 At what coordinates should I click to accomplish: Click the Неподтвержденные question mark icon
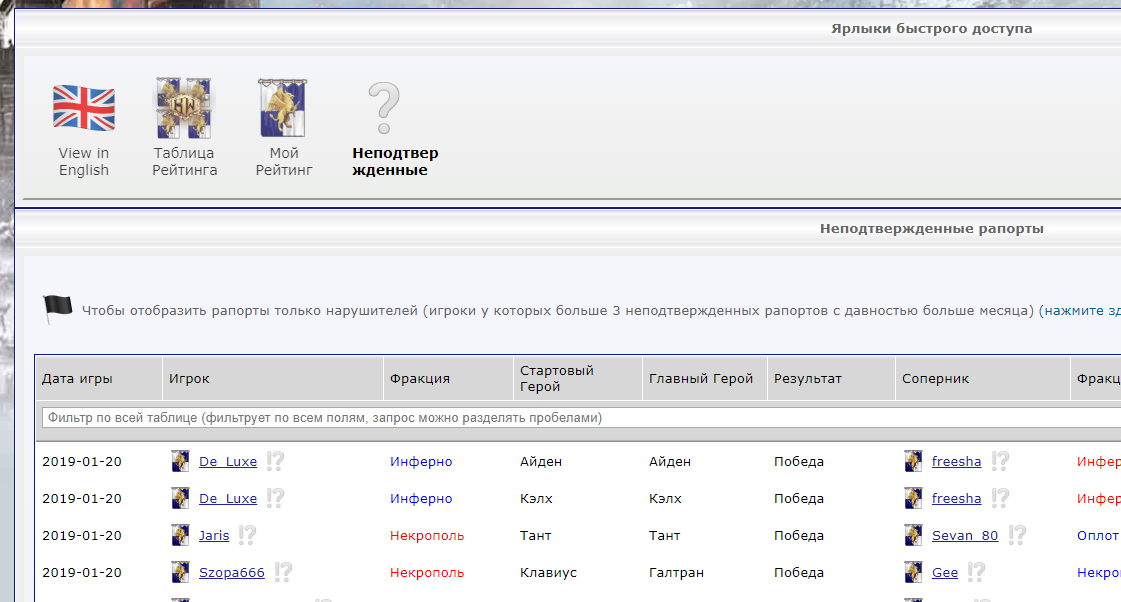(x=384, y=108)
